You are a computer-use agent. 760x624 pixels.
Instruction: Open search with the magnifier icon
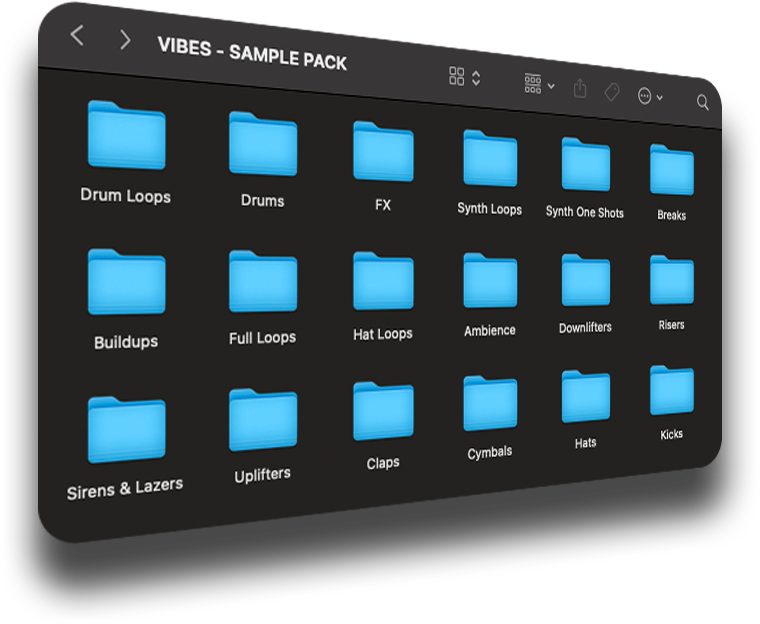coord(702,102)
